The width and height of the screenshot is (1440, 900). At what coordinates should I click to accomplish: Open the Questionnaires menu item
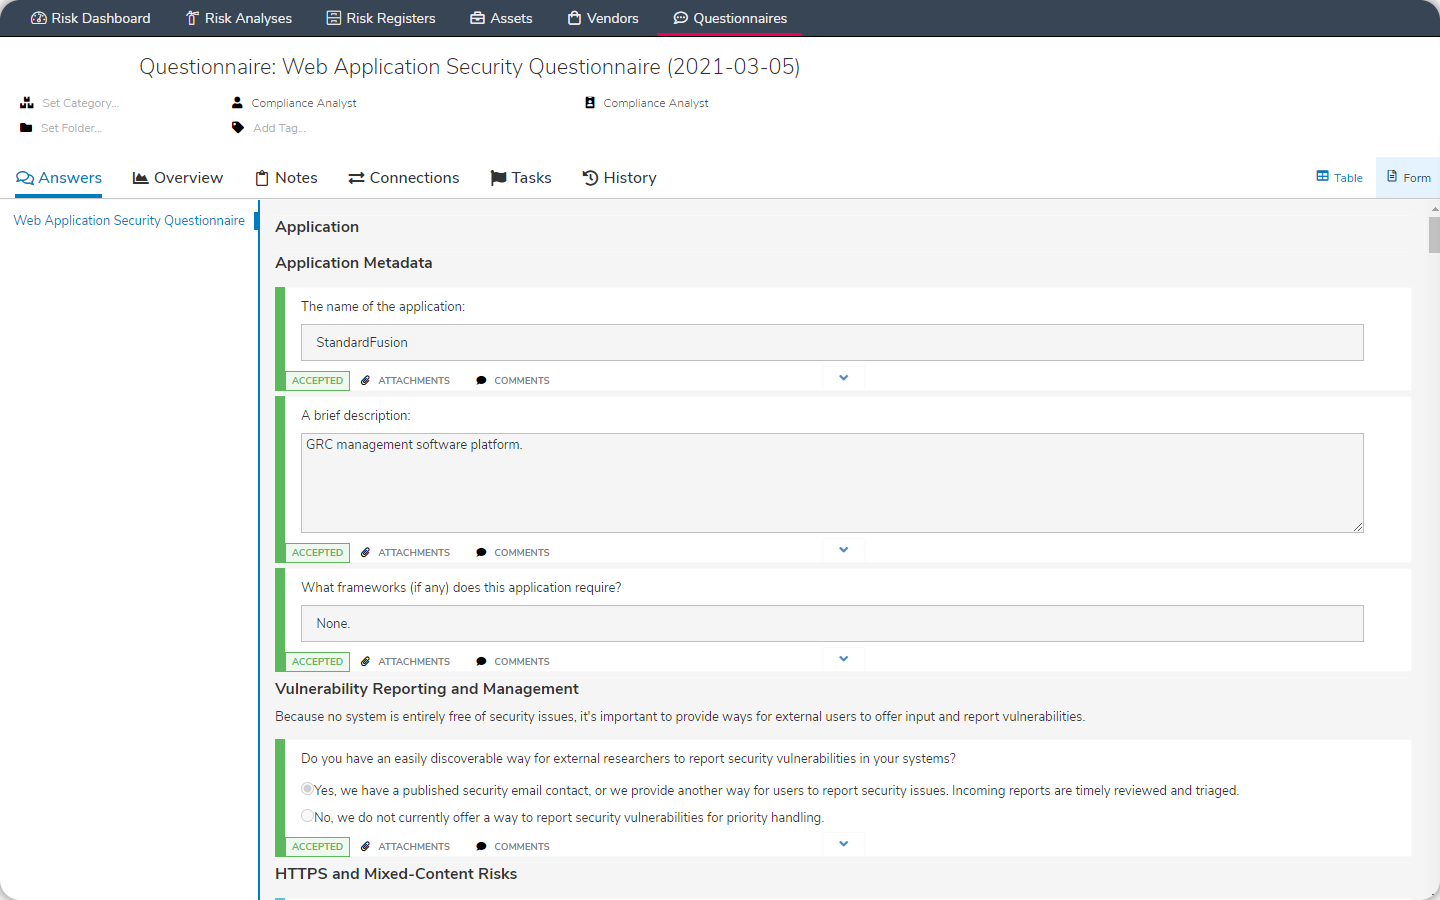tap(729, 18)
